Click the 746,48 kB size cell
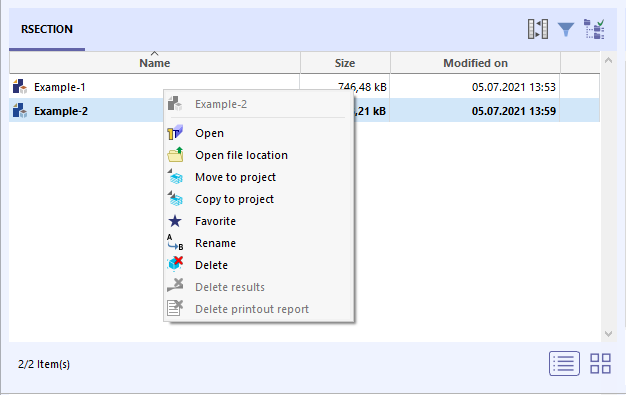The height and width of the screenshot is (395, 626). tap(362, 87)
